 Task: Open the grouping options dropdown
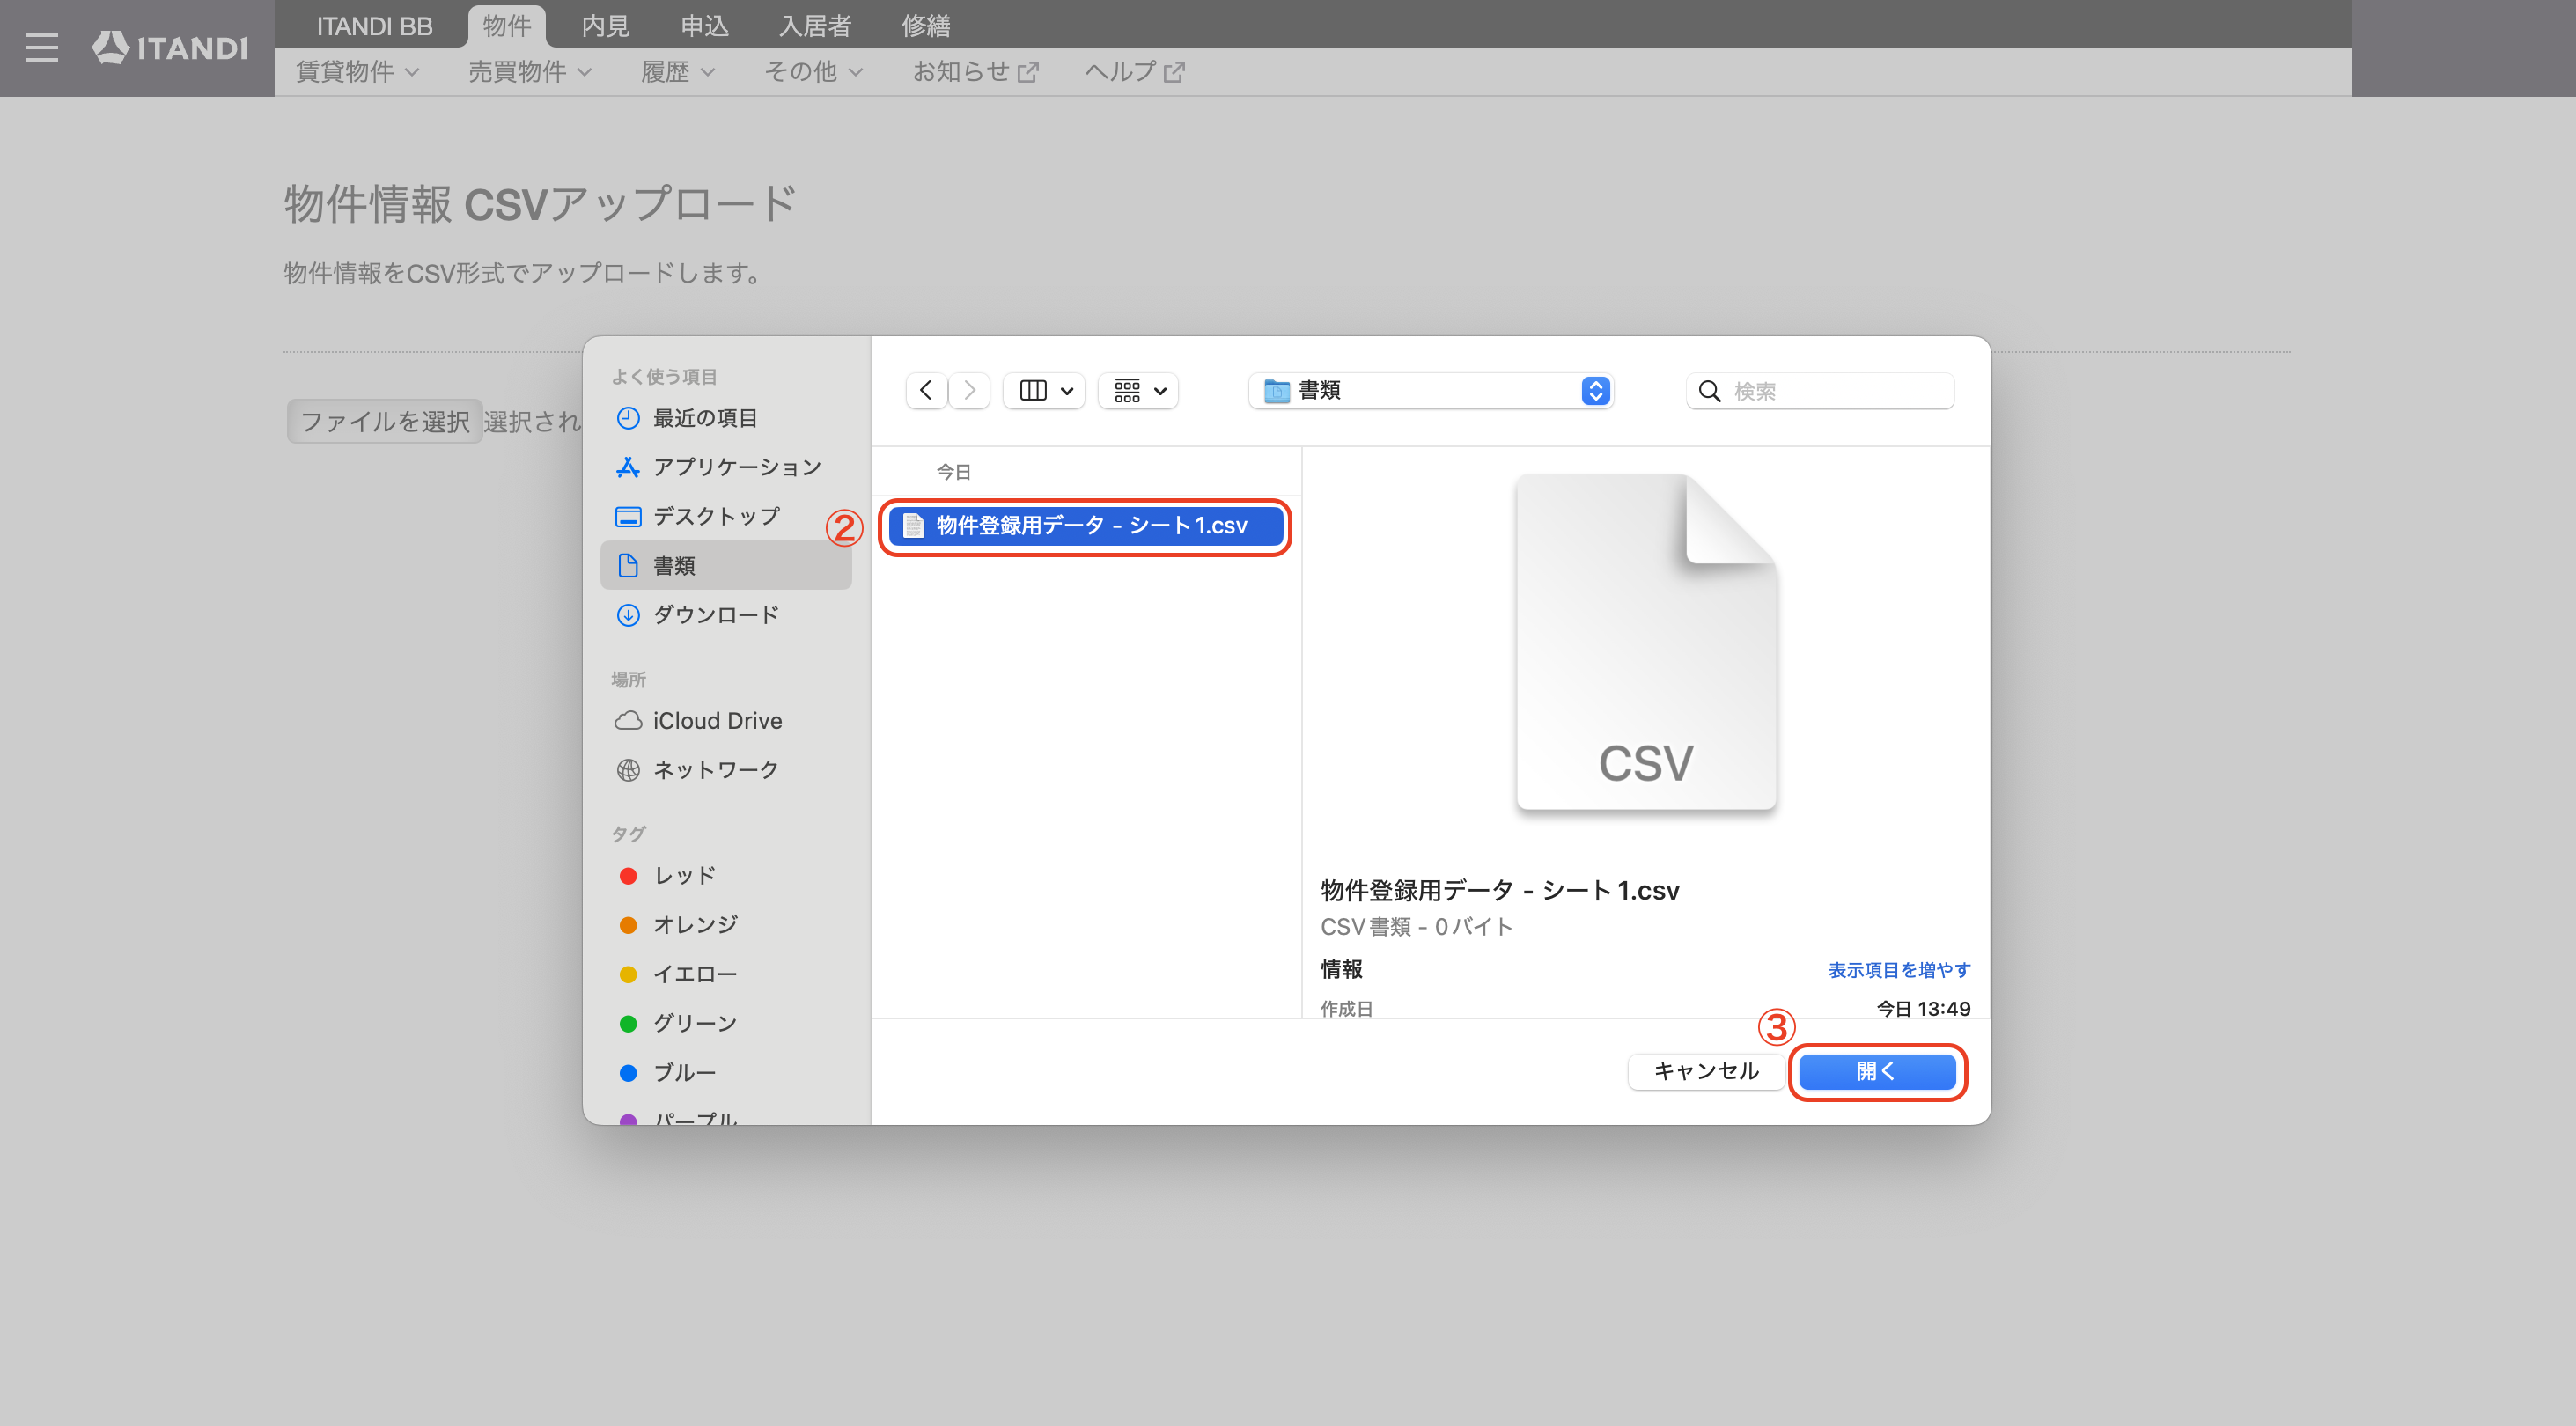click(1139, 390)
